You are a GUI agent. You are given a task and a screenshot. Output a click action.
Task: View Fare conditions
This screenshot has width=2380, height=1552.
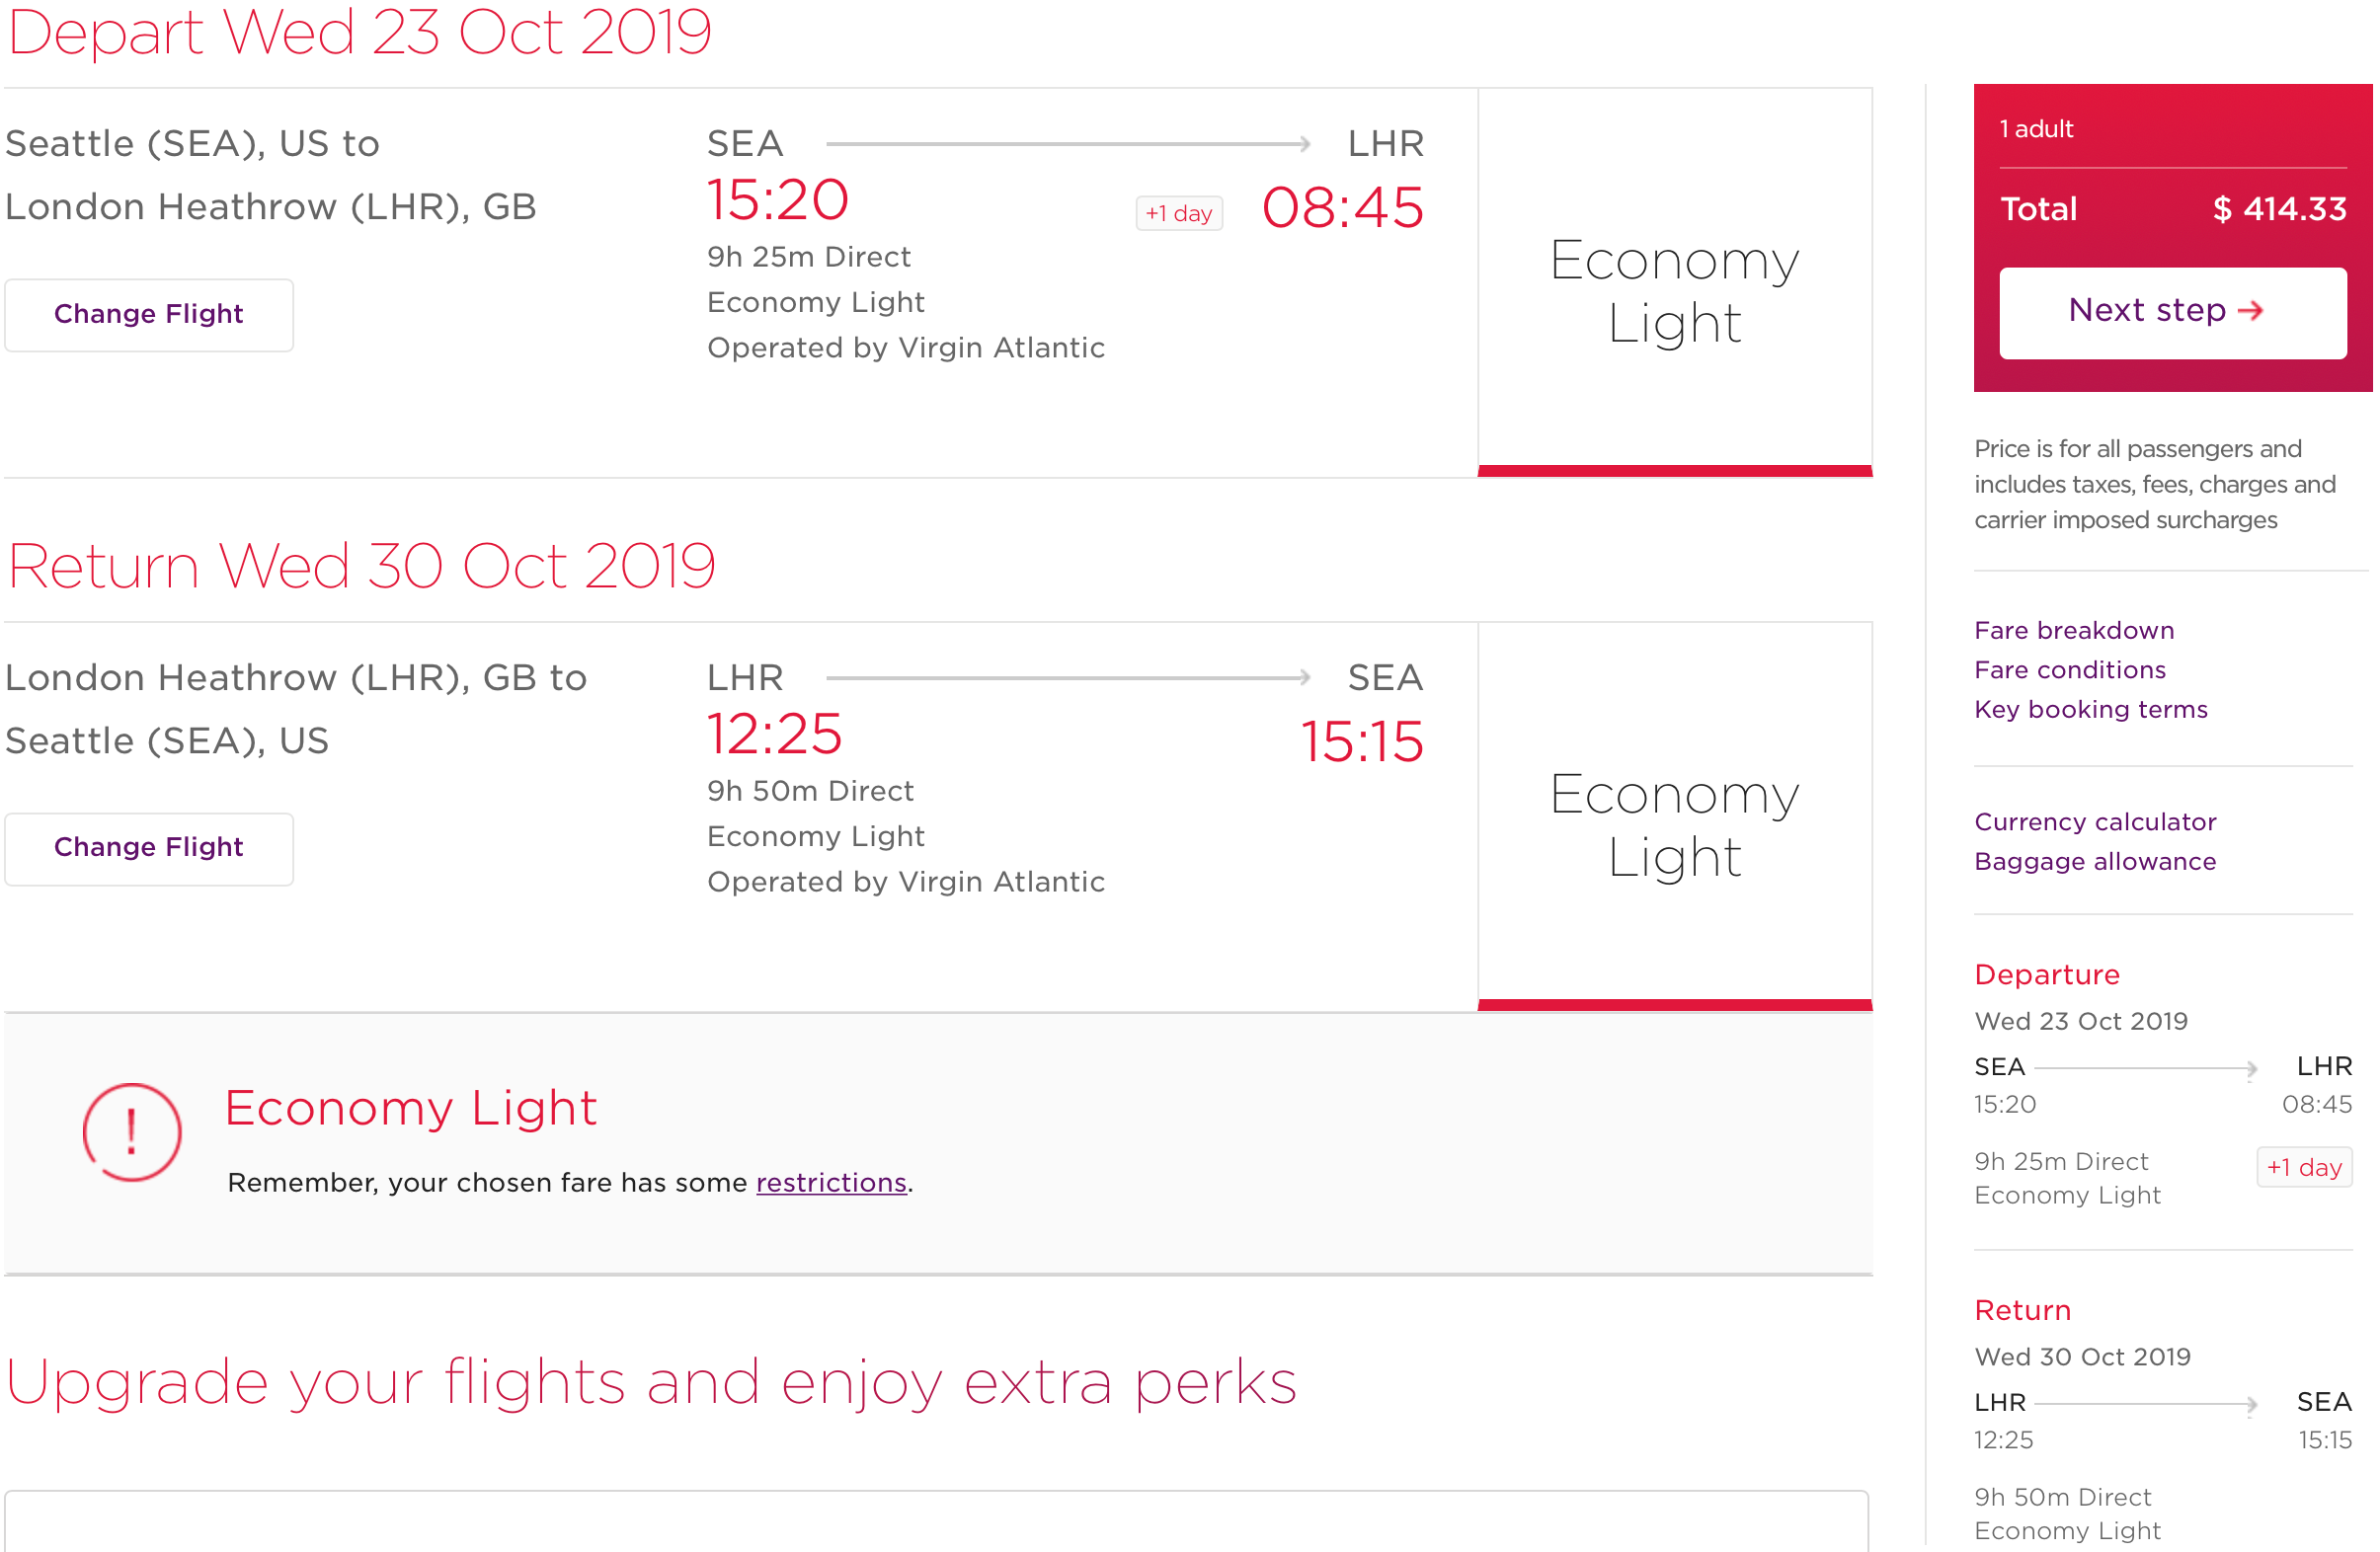pyautogui.click(x=2070, y=670)
